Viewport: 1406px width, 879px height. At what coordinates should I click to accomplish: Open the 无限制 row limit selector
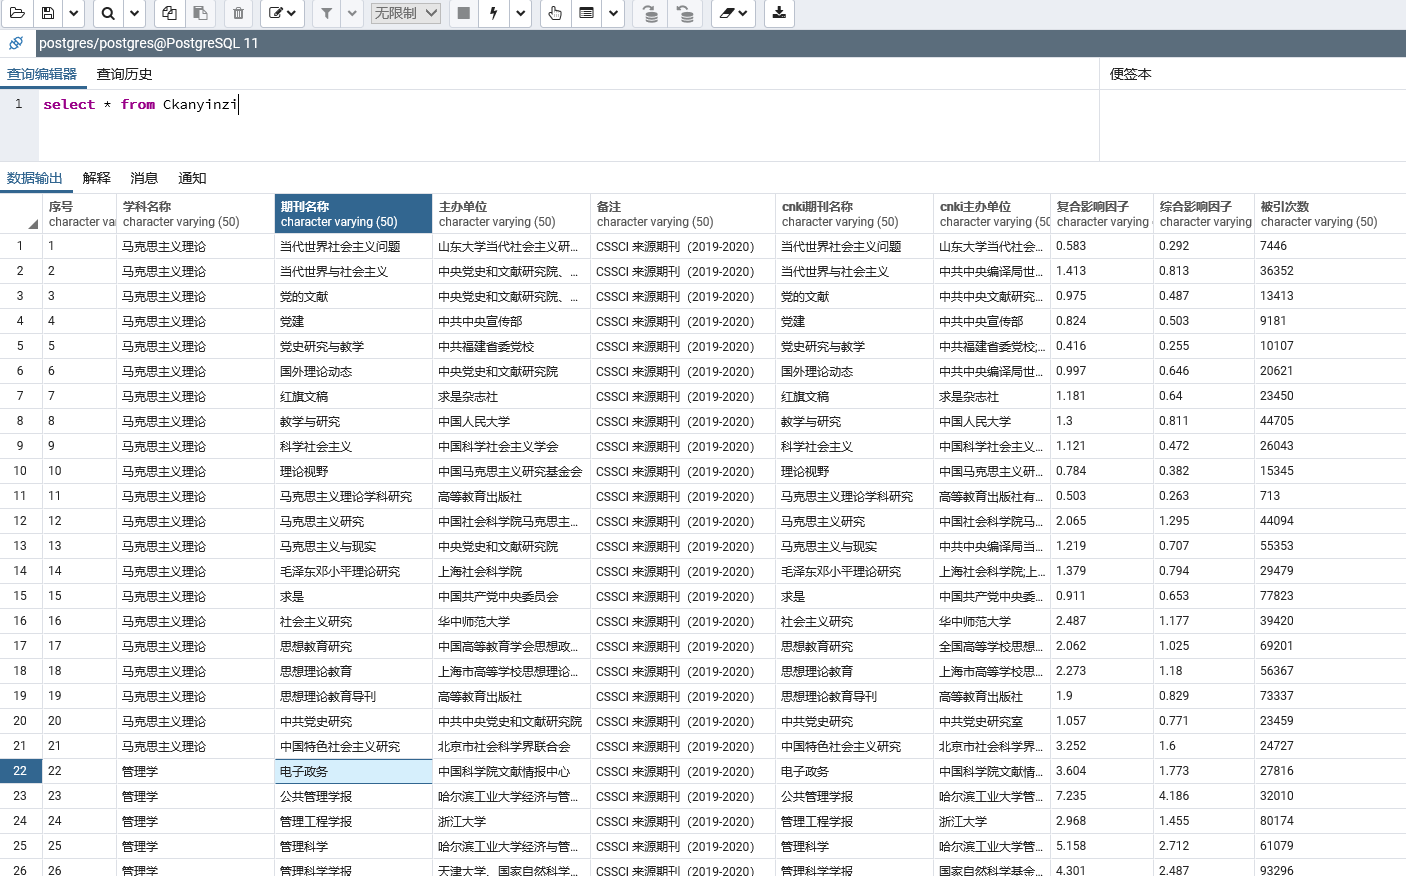(405, 13)
